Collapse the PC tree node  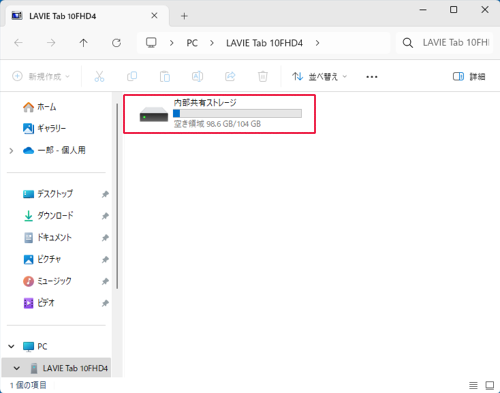coord(11,346)
